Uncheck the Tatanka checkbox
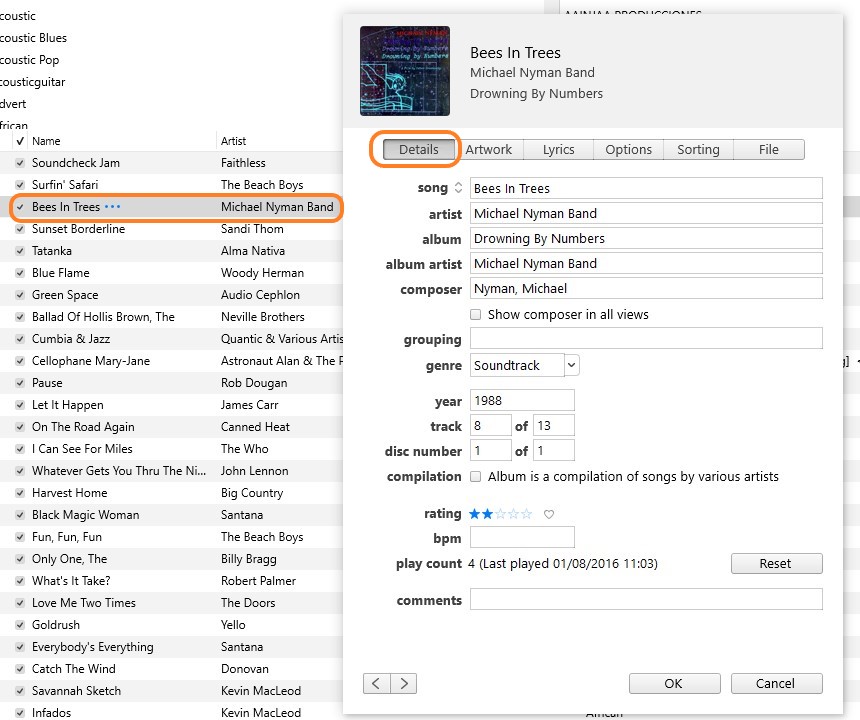The height and width of the screenshot is (720, 860). (x=20, y=251)
